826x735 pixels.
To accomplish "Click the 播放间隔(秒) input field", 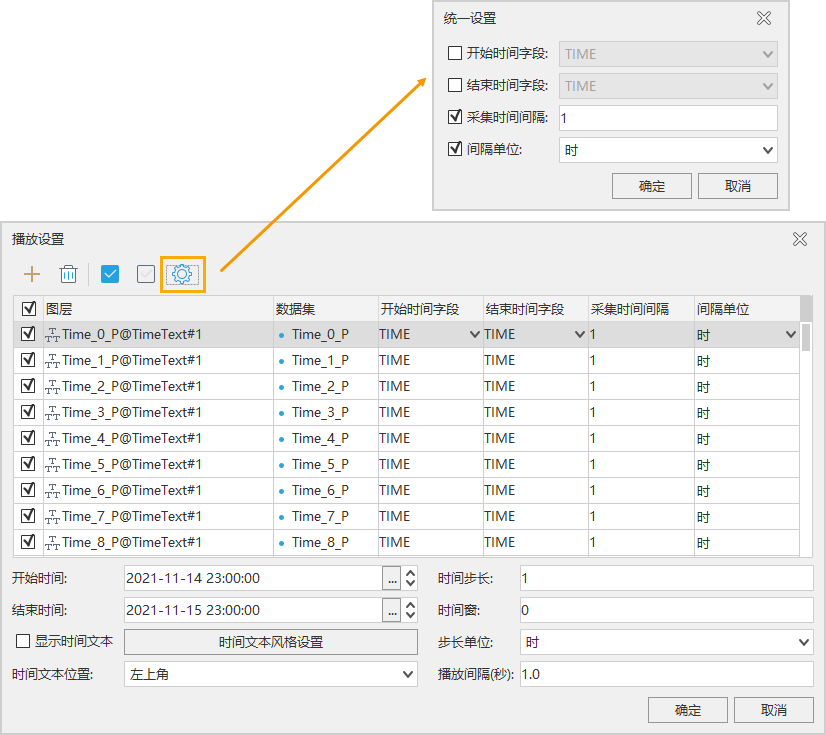I will click(666, 674).
